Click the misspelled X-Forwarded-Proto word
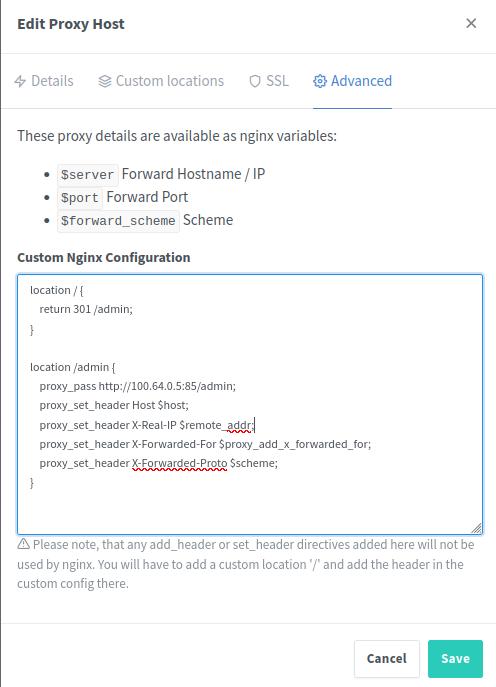The width and height of the screenshot is (496, 687). (x=180, y=463)
